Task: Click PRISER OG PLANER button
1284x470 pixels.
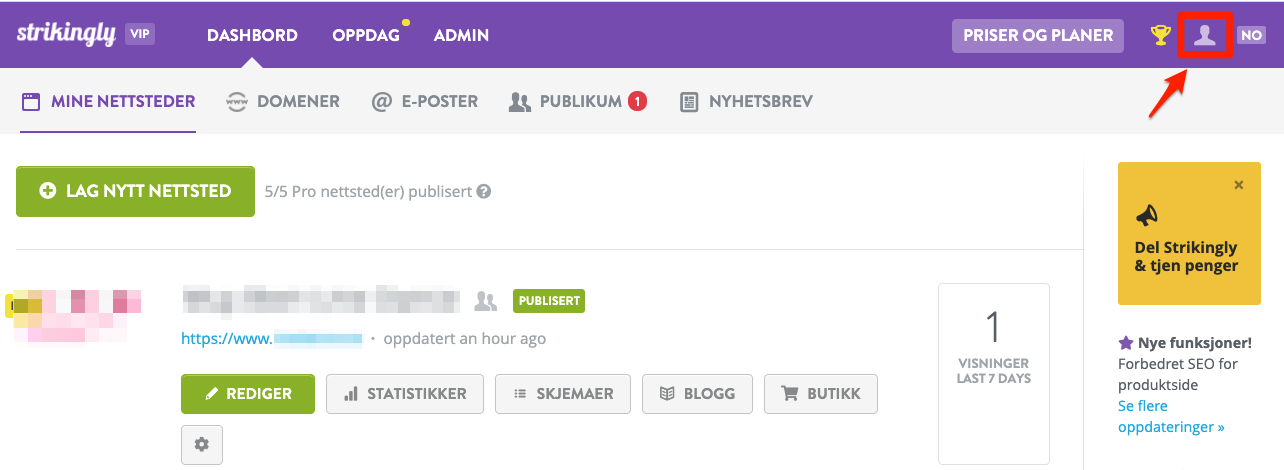Action: 1038,35
